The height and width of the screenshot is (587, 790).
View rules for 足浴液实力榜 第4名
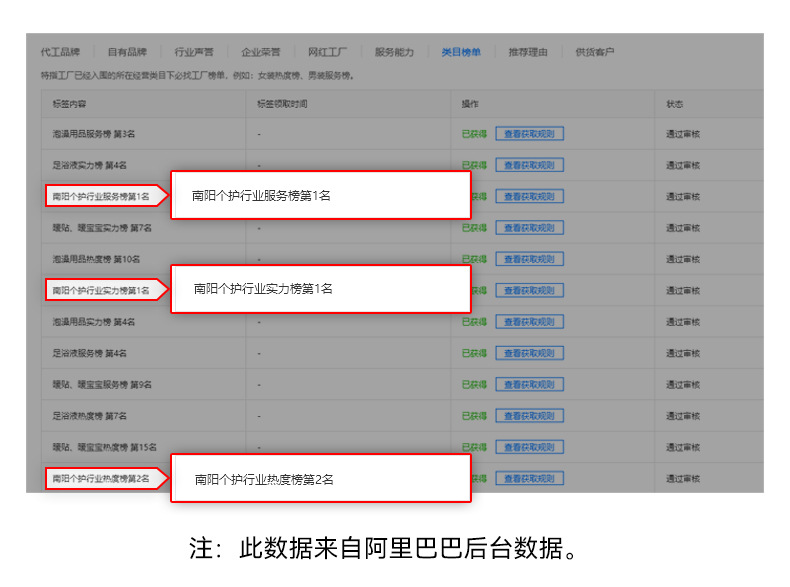pos(529,165)
